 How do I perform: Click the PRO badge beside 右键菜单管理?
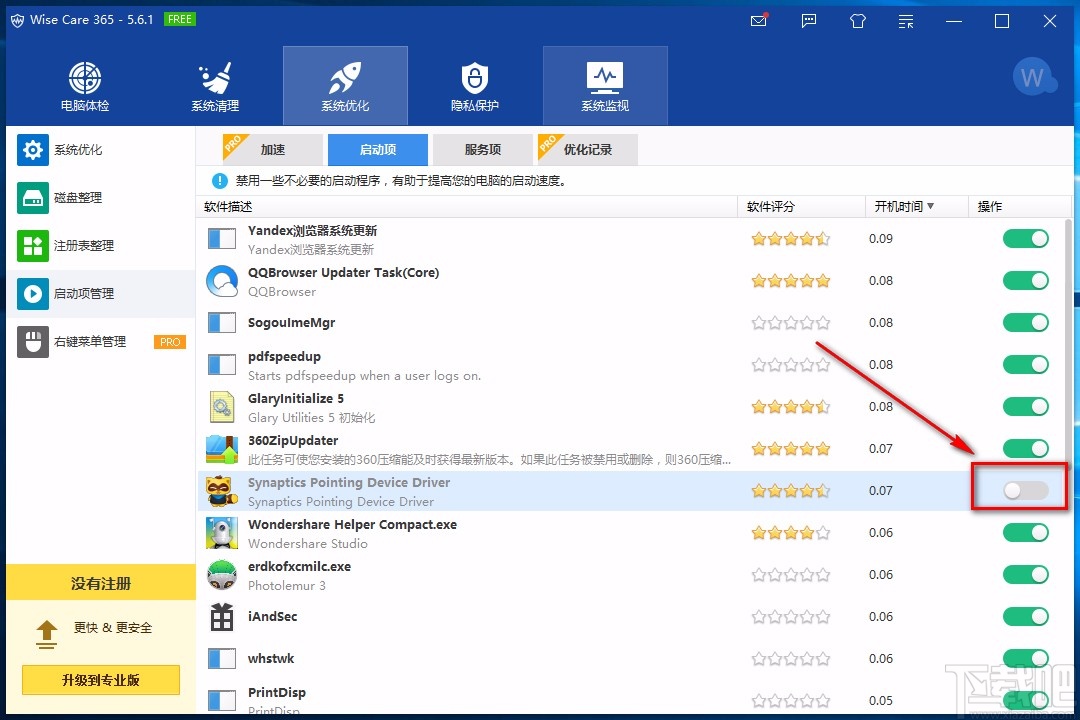pyautogui.click(x=169, y=342)
